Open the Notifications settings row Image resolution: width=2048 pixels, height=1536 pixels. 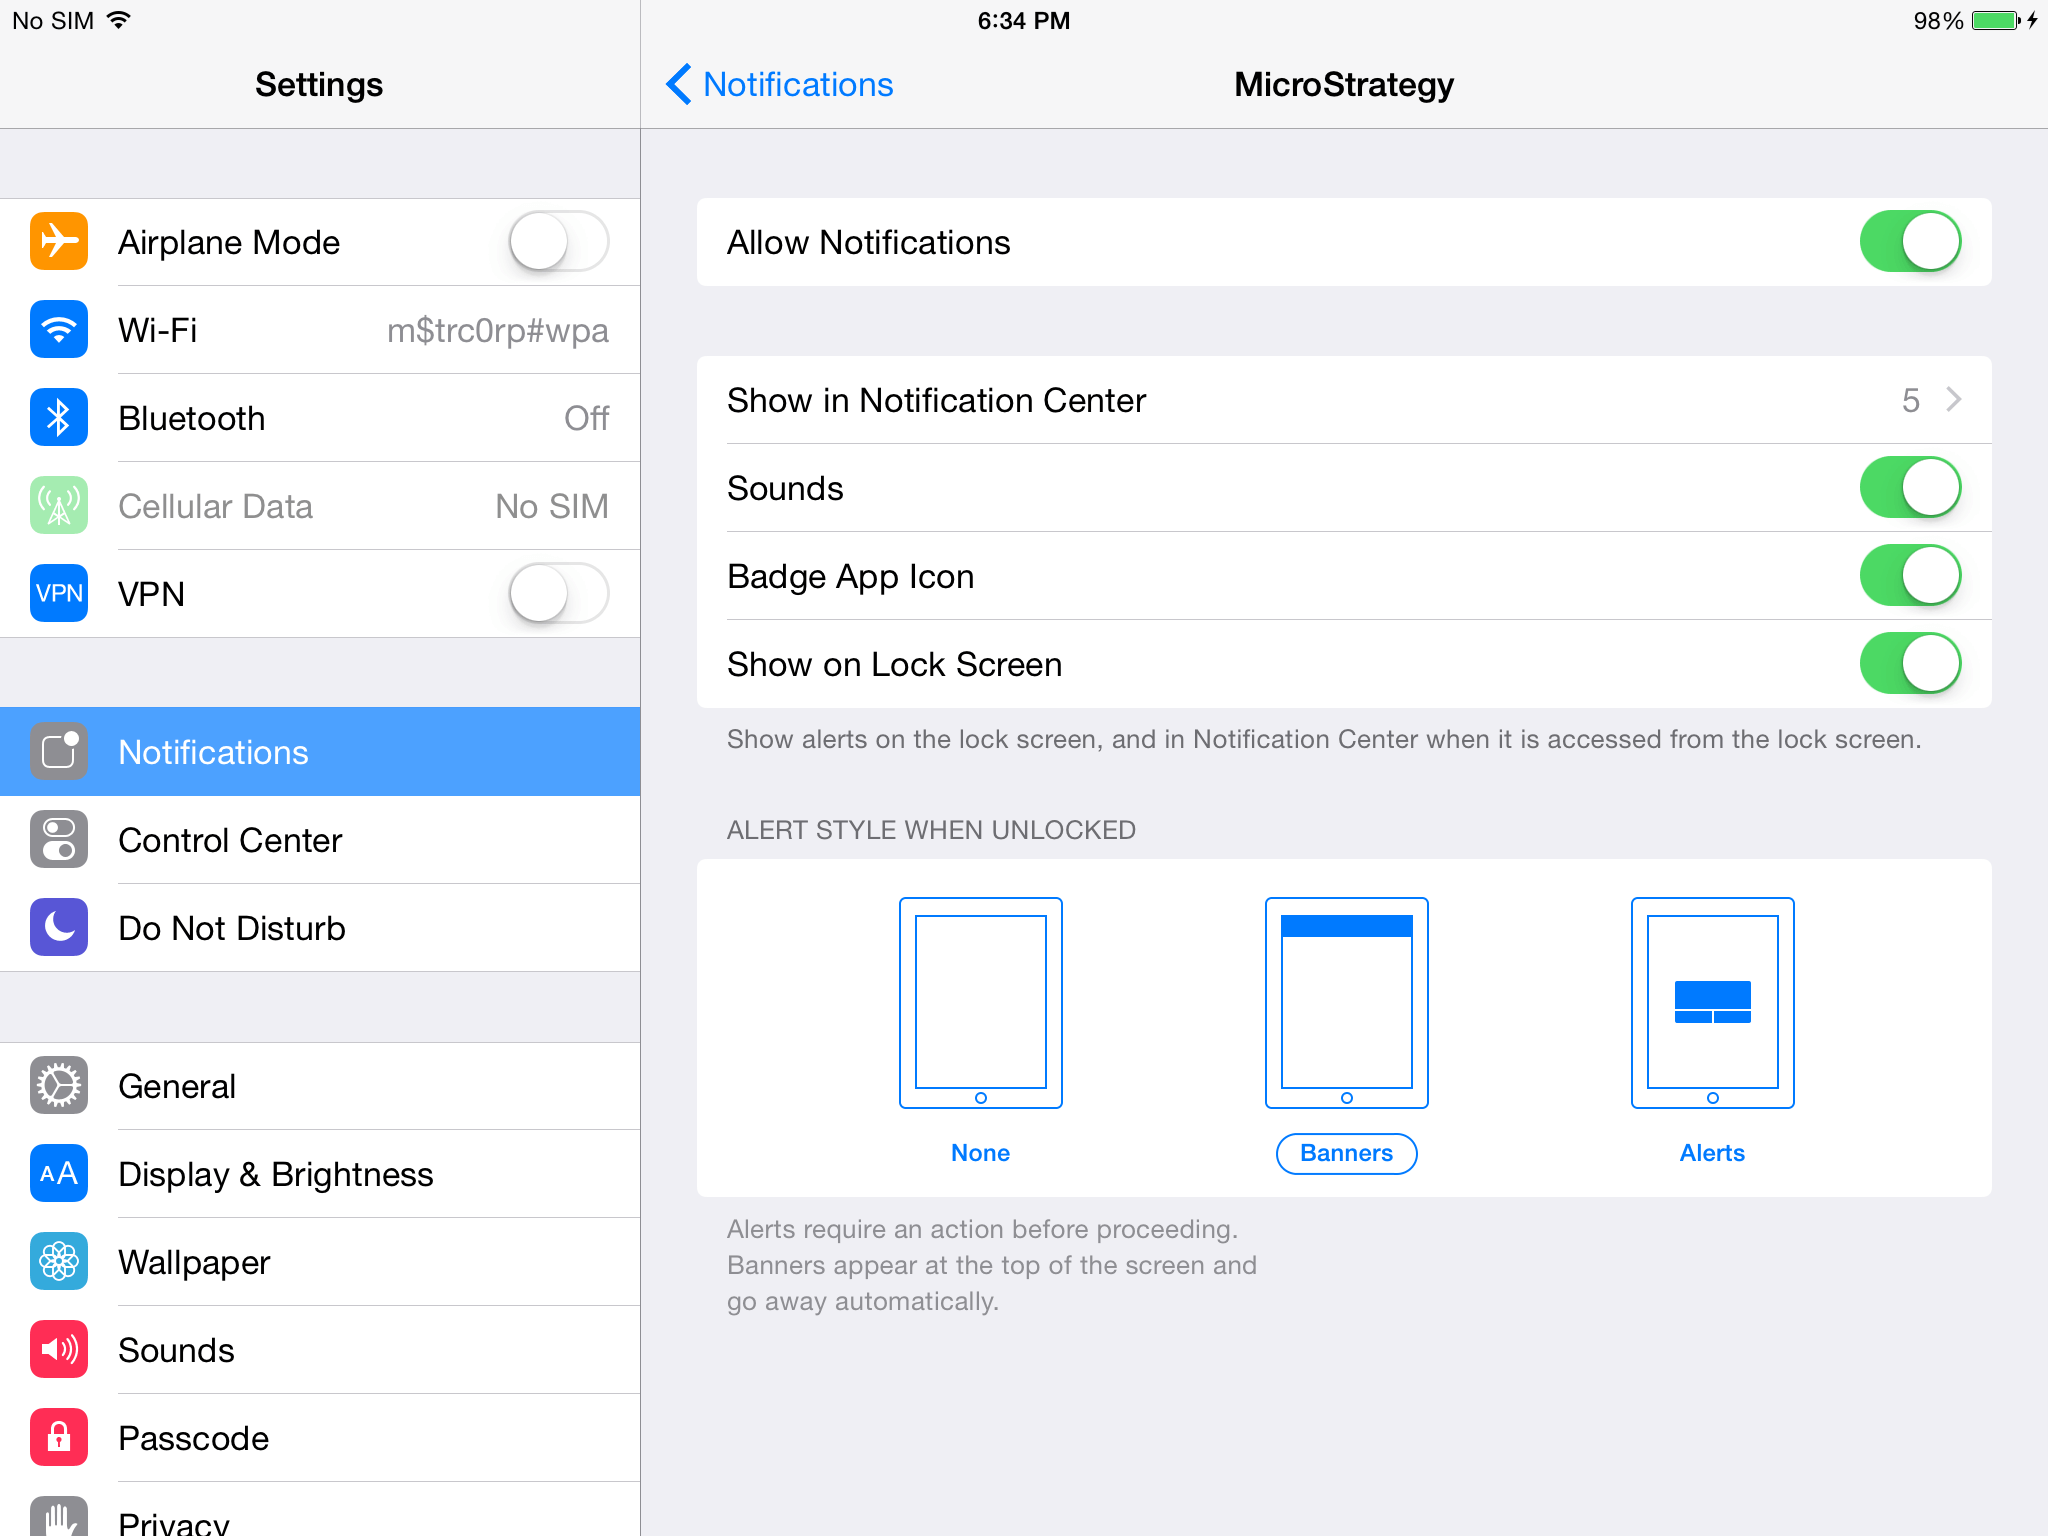pos(320,752)
